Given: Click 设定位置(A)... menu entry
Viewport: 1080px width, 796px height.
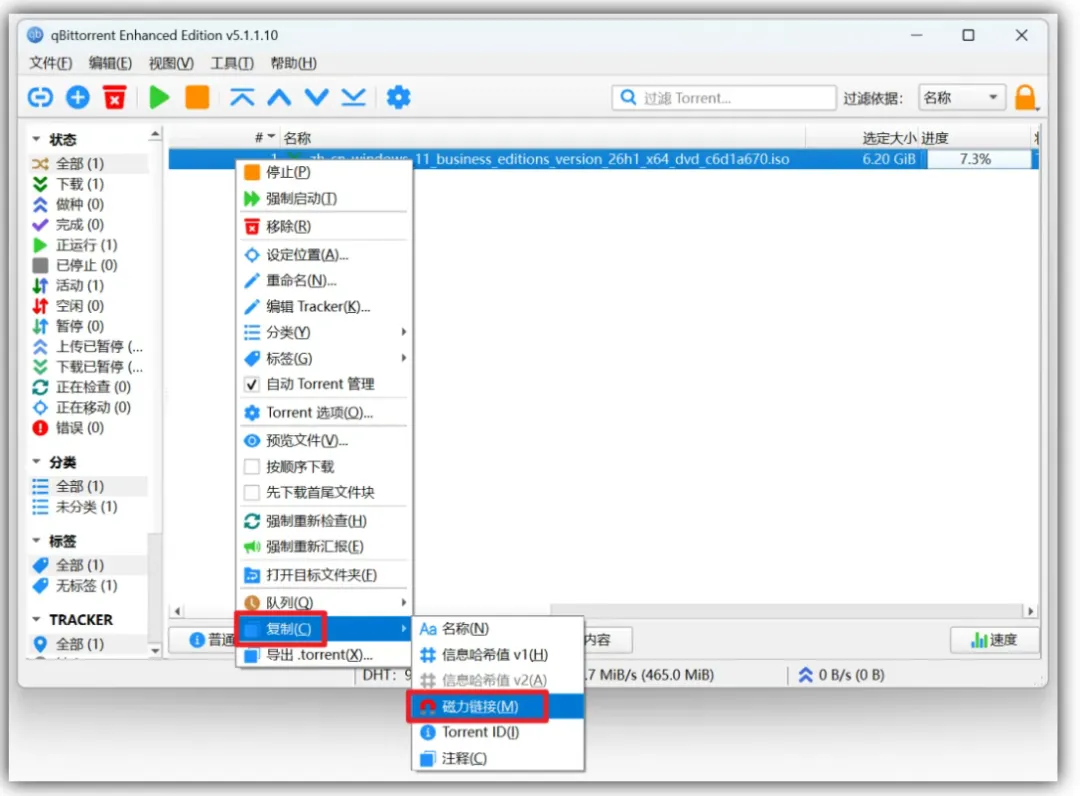Looking at the screenshot, I should (323, 255).
